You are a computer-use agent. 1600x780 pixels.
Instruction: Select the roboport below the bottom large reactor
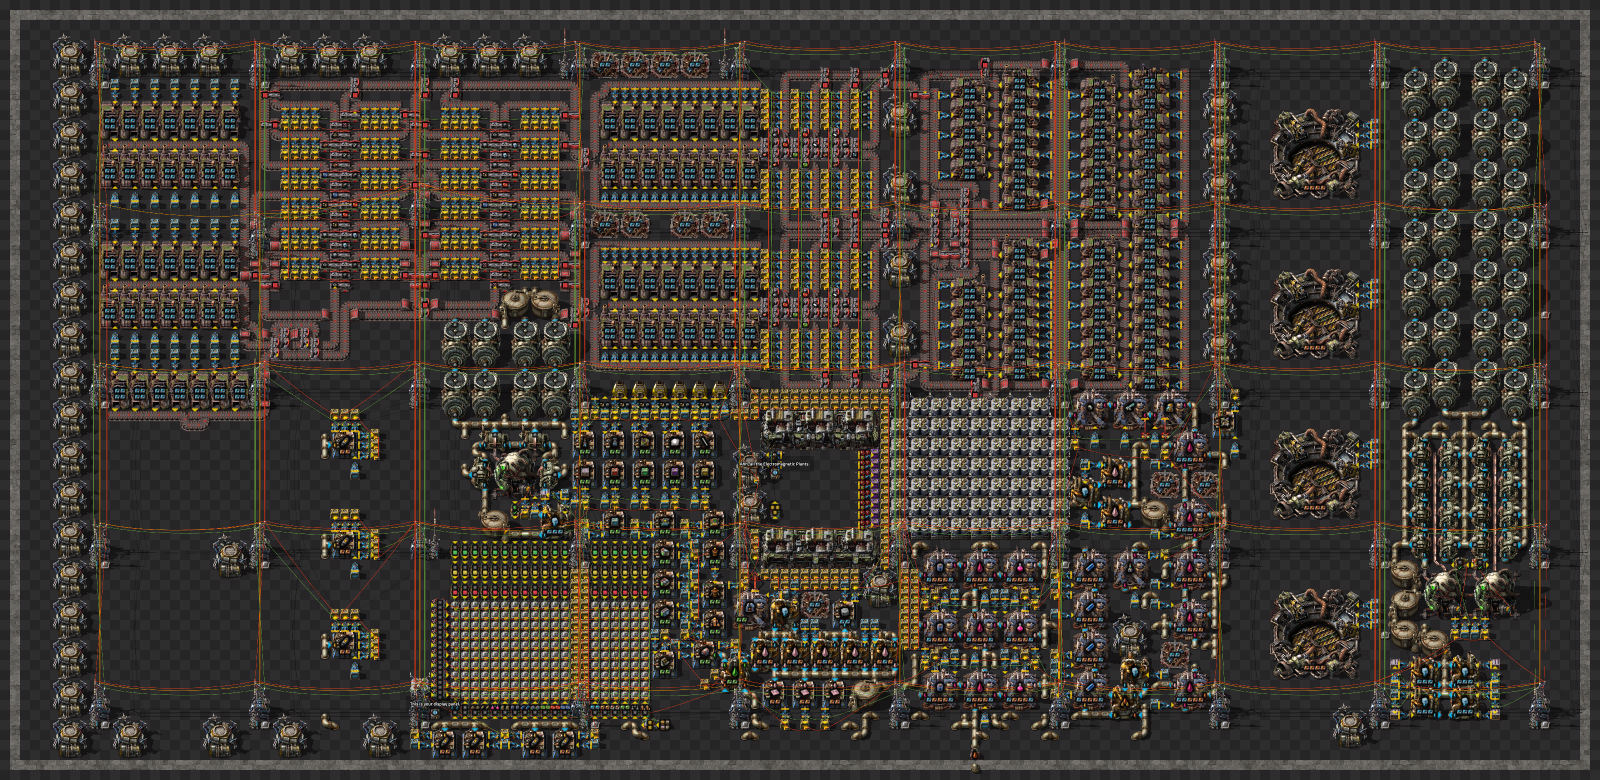click(x=1351, y=725)
